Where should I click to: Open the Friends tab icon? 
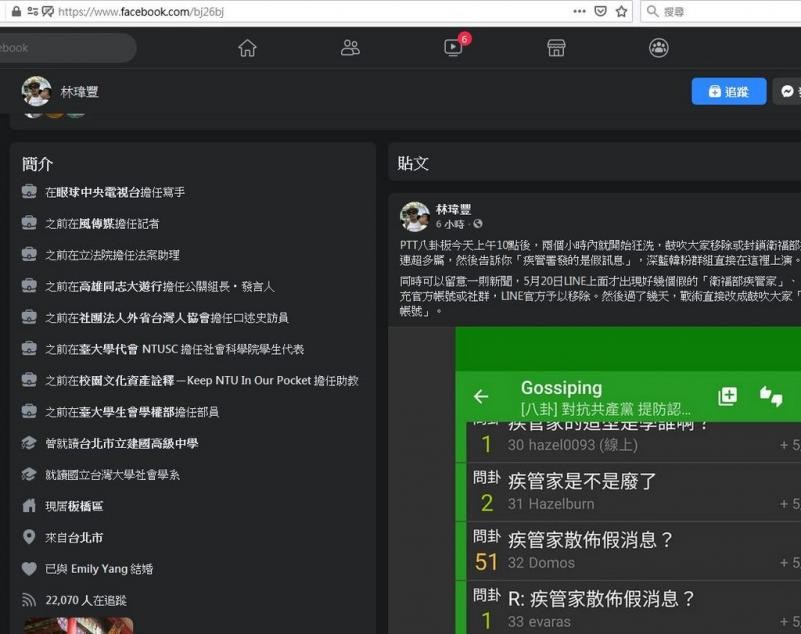point(350,48)
